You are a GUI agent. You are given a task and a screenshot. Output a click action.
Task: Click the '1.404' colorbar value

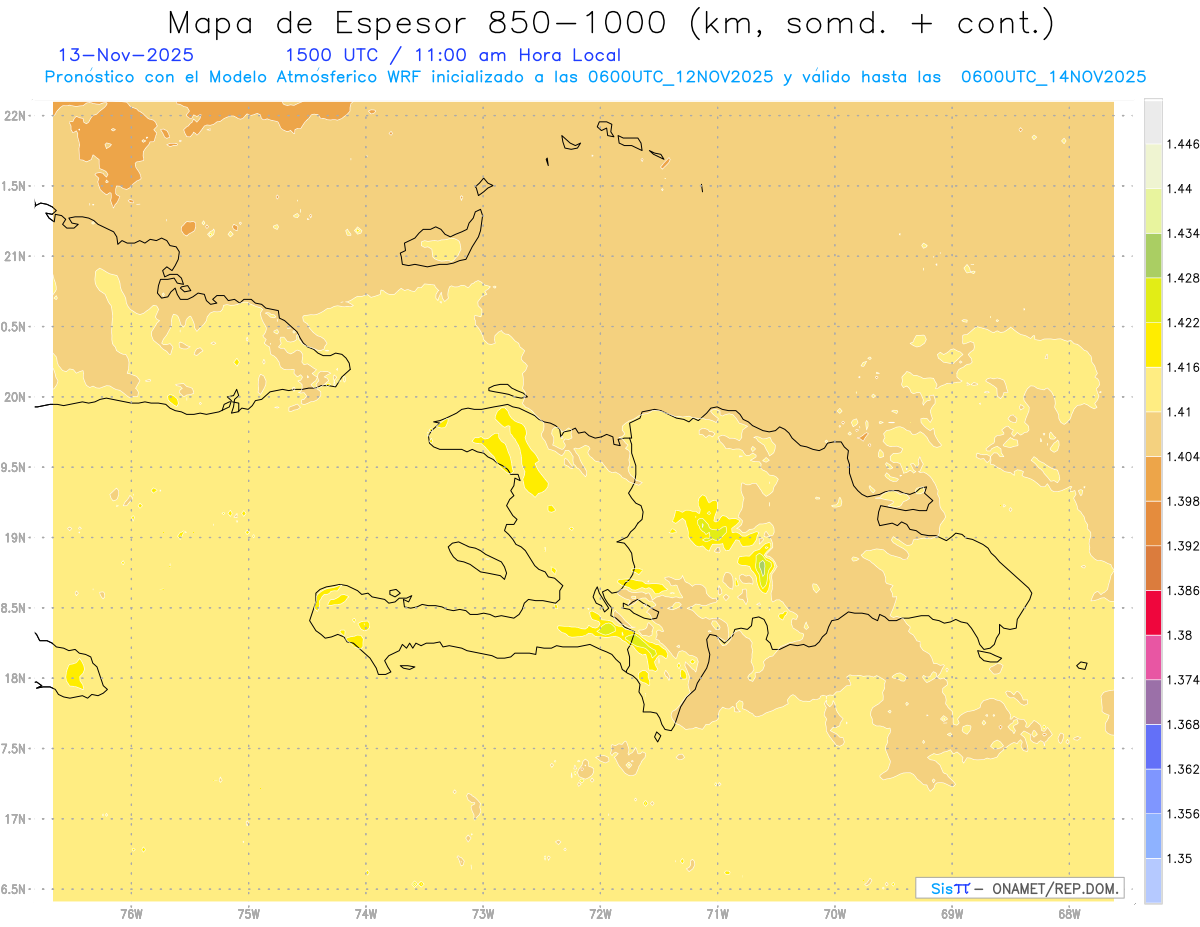tap(1183, 457)
